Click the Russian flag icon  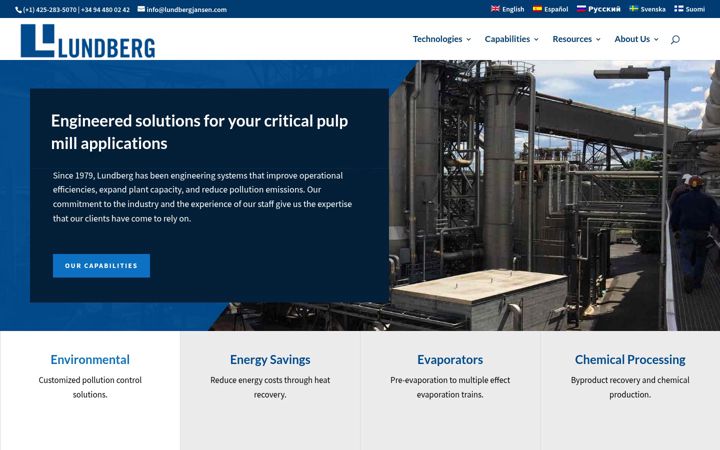pos(581,9)
